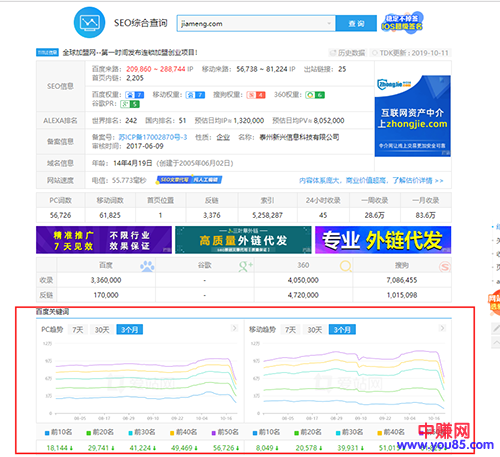Screen dimensions: 500x457
Task: Select the 7天 tab in PC趋势
Action: pyautogui.click(x=78, y=330)
